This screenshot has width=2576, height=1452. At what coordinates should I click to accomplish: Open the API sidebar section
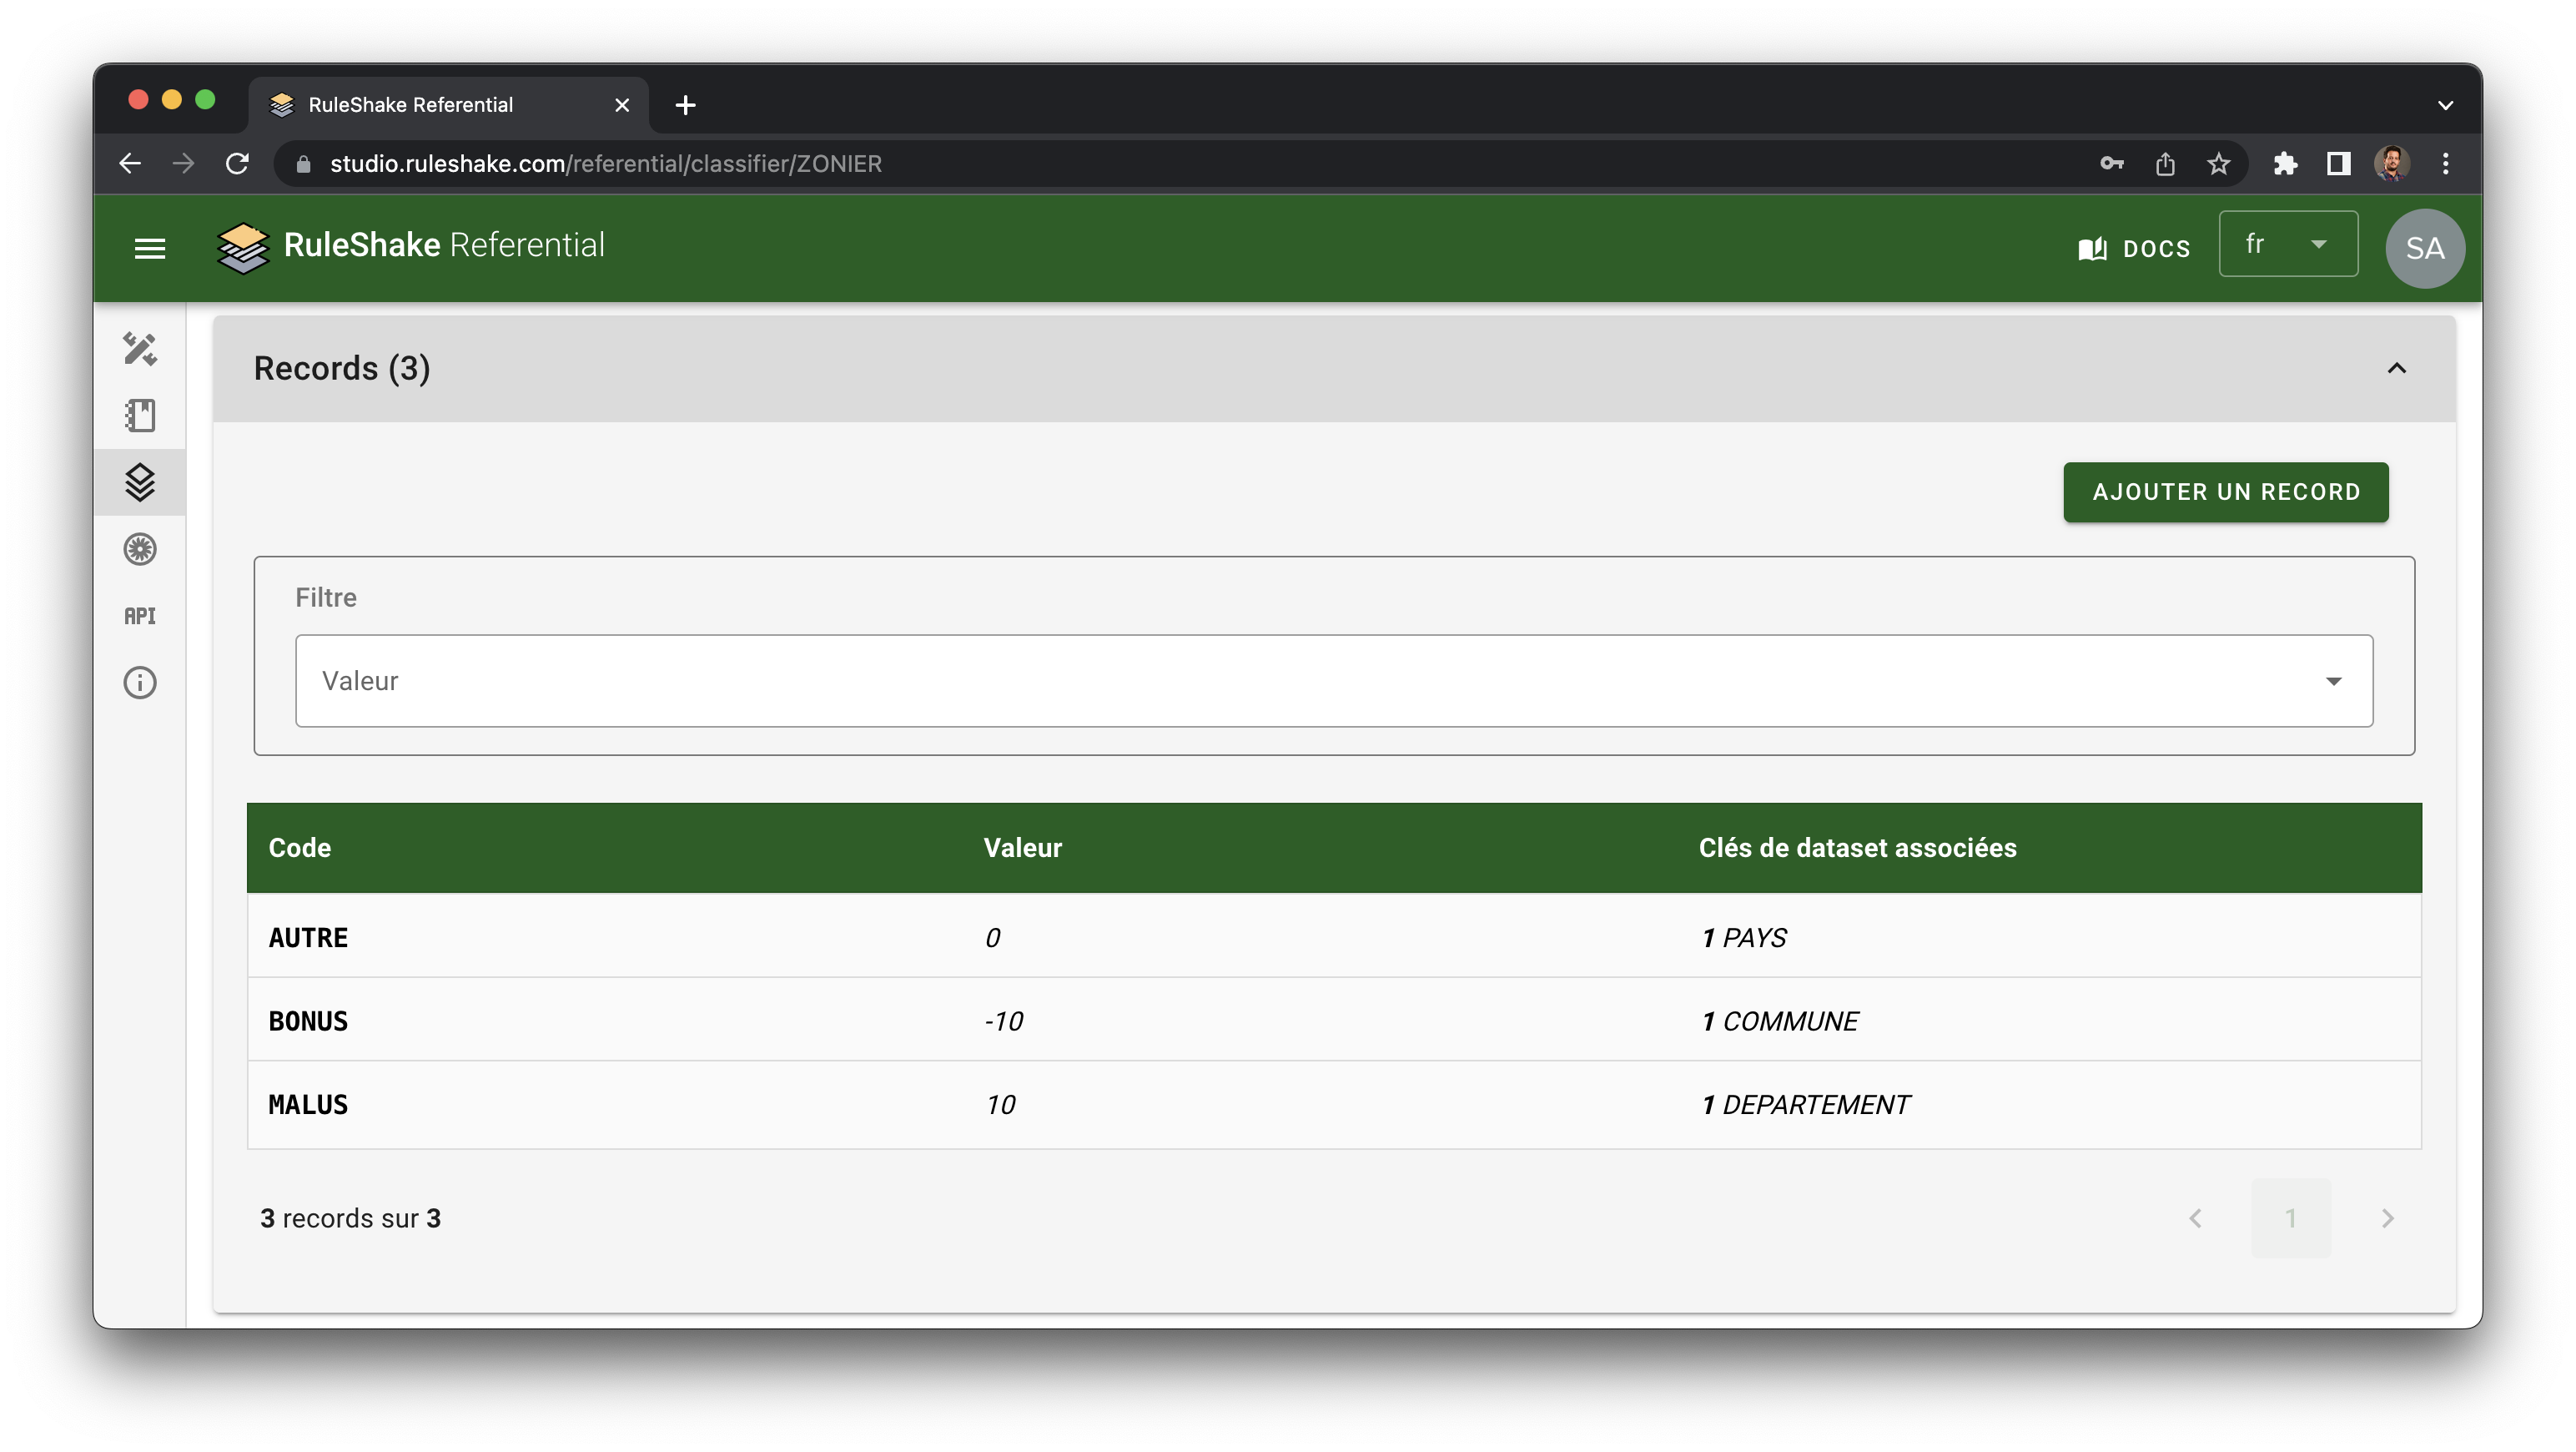click(140, 616)
